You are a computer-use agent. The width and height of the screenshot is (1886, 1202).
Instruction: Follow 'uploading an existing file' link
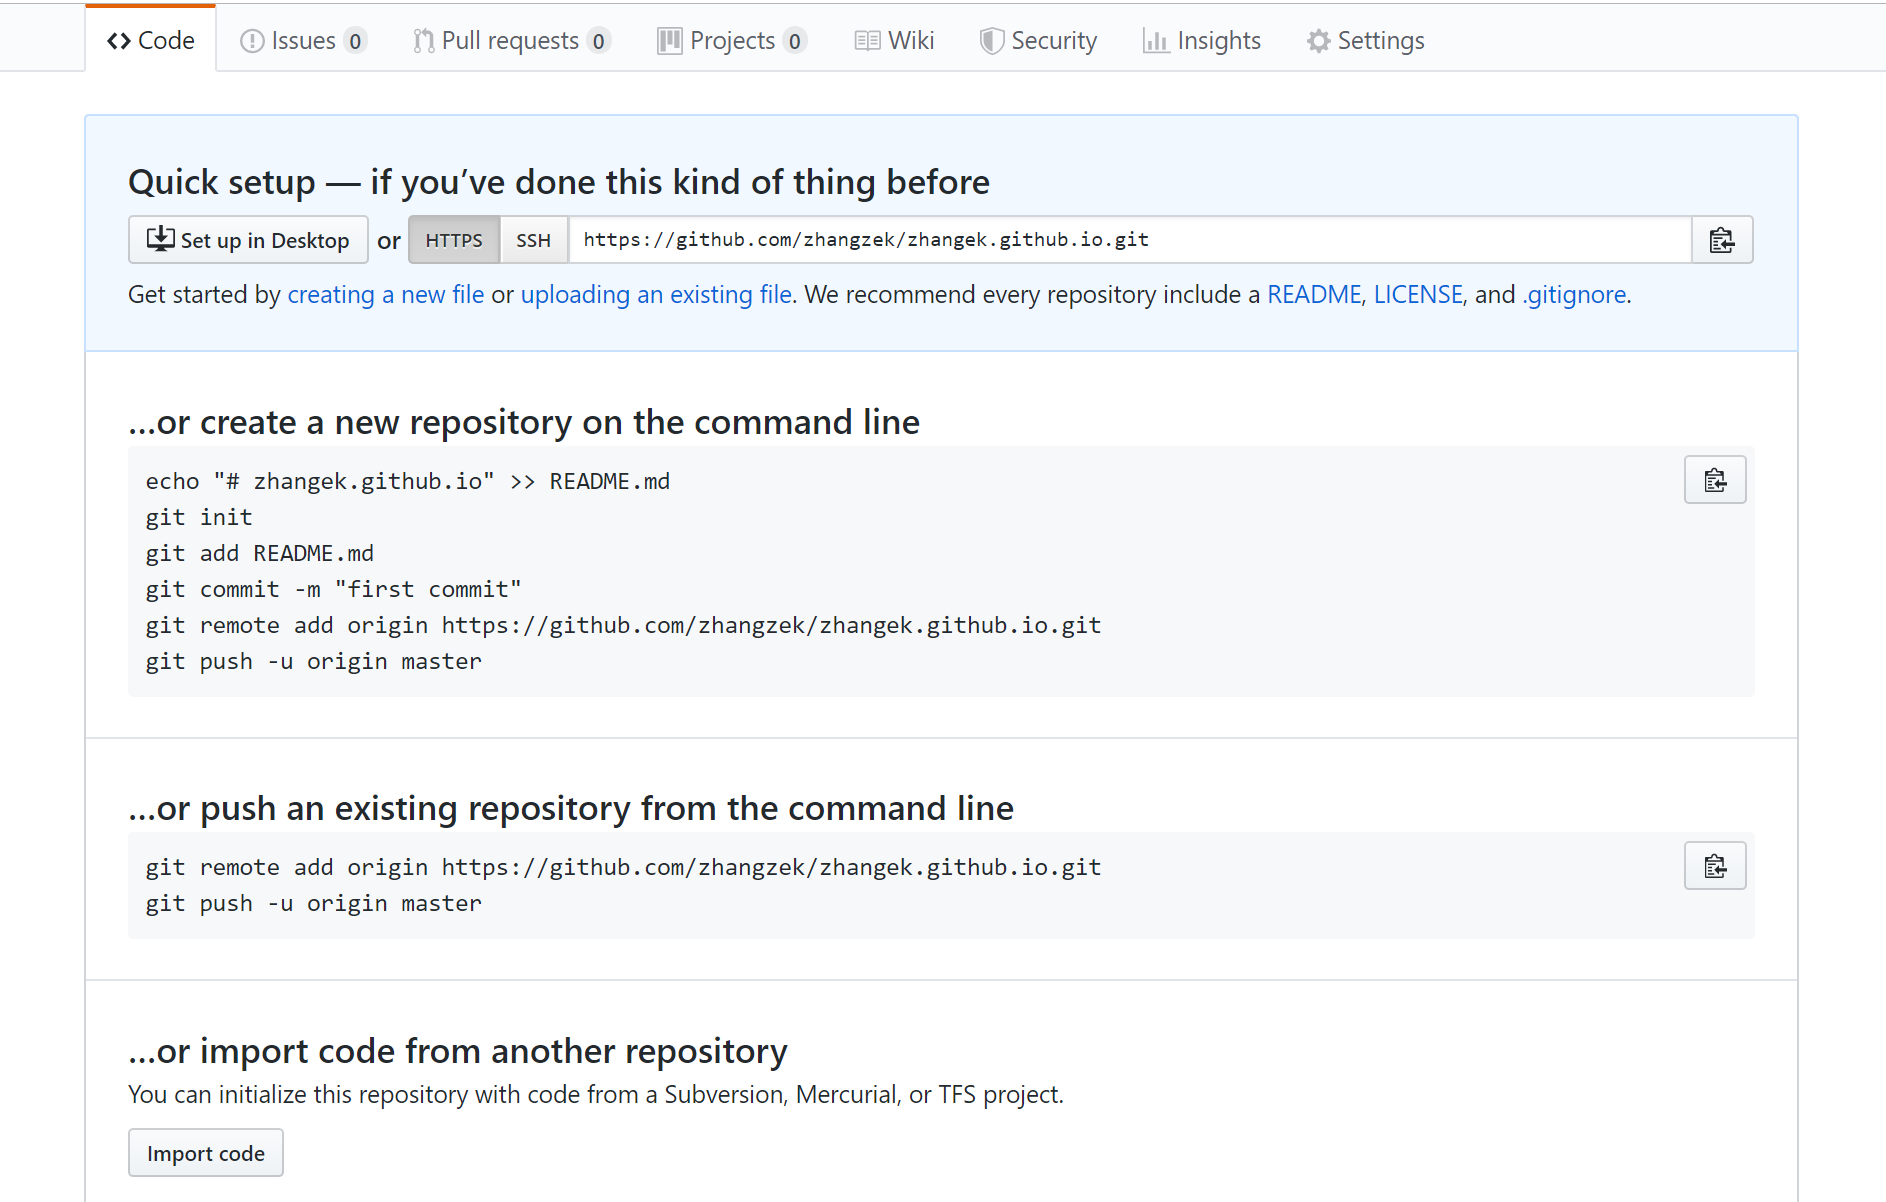[x=656, y=295]
